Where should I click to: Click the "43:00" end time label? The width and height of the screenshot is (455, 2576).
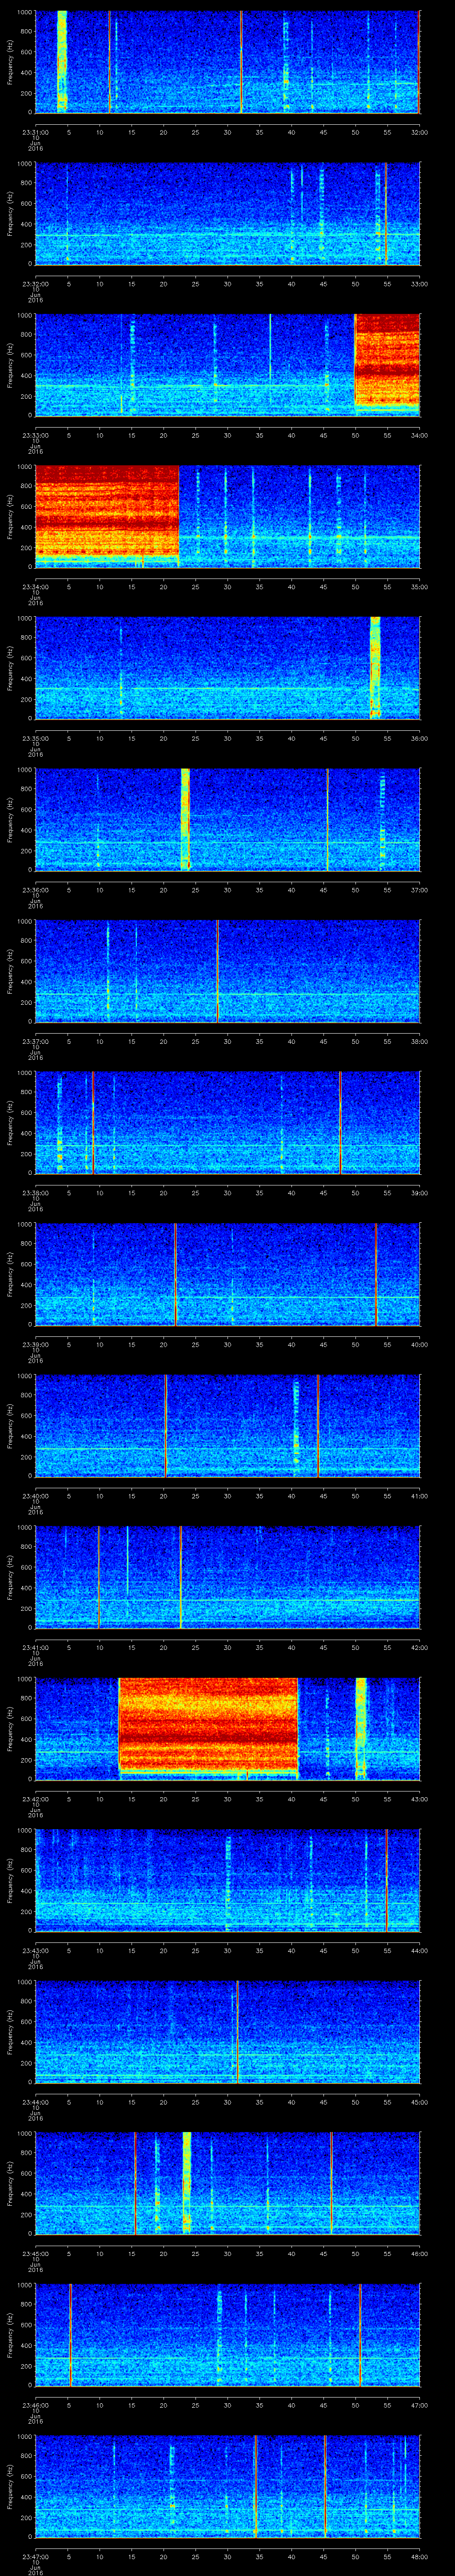pos(419,1799)
